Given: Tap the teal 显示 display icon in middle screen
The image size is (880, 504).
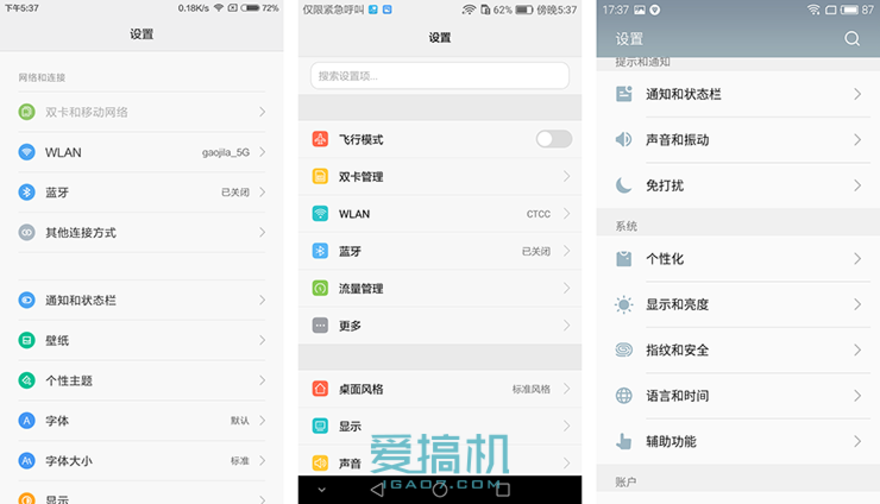Looking at the screenshot, I should click(x=320, y=426).
